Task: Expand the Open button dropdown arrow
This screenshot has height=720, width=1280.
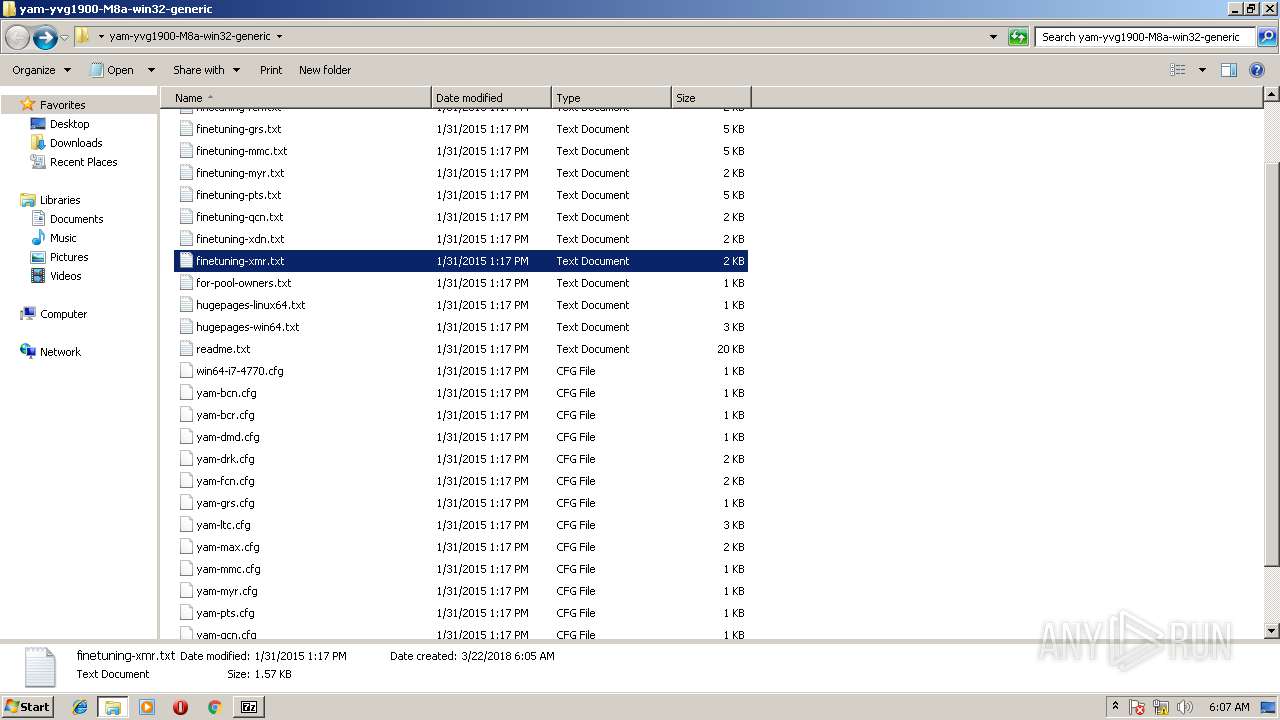Action: 151,70
